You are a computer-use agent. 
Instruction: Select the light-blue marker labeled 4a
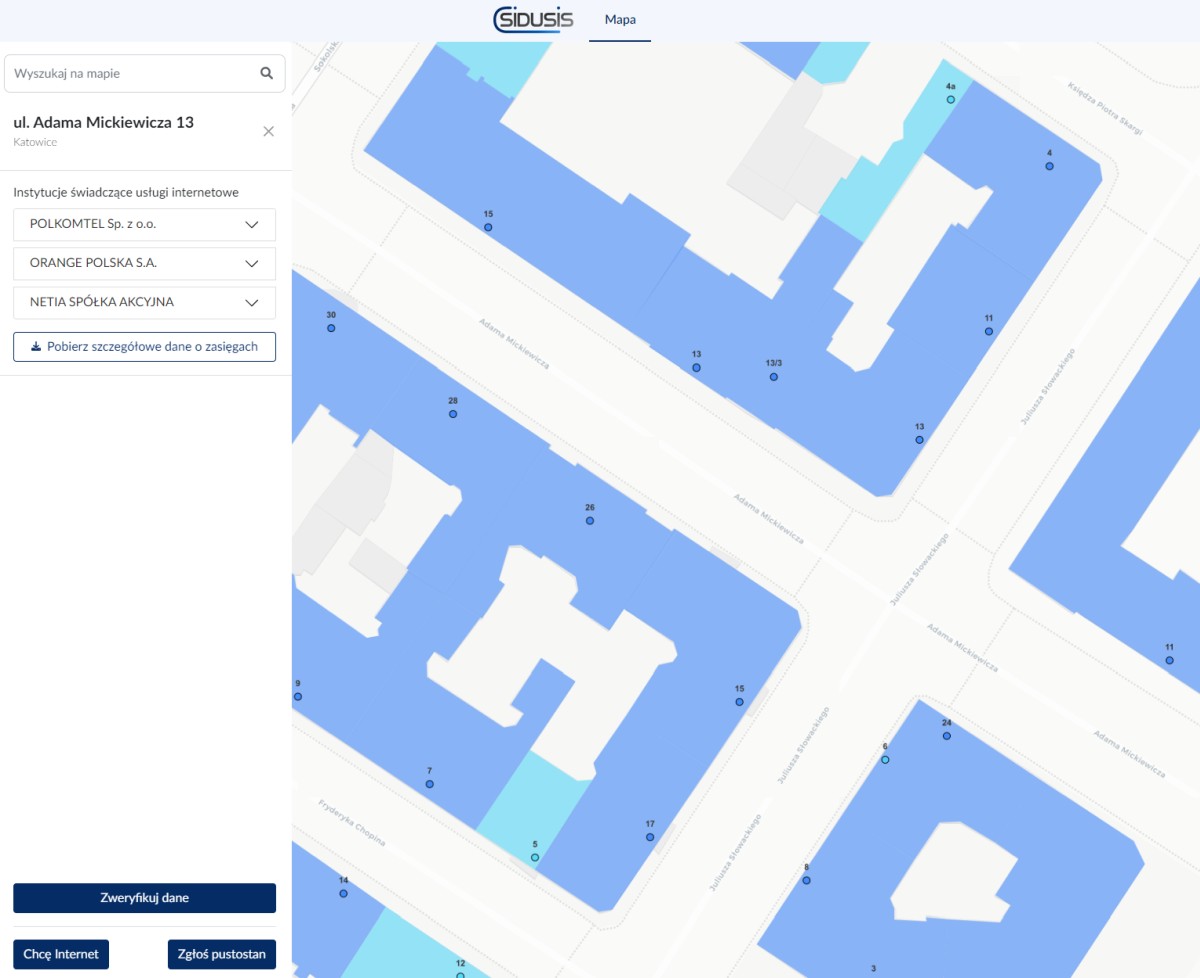951,100
